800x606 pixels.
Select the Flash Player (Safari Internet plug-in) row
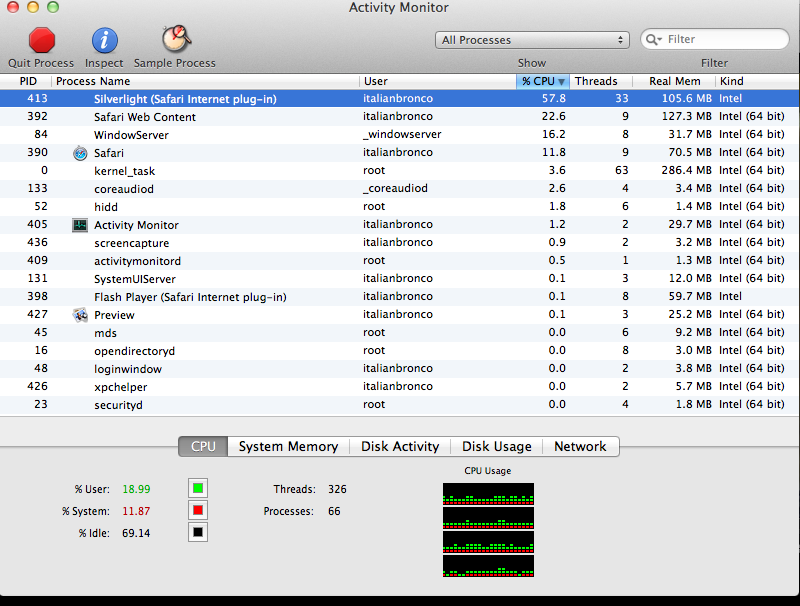(x=400, y=297)
